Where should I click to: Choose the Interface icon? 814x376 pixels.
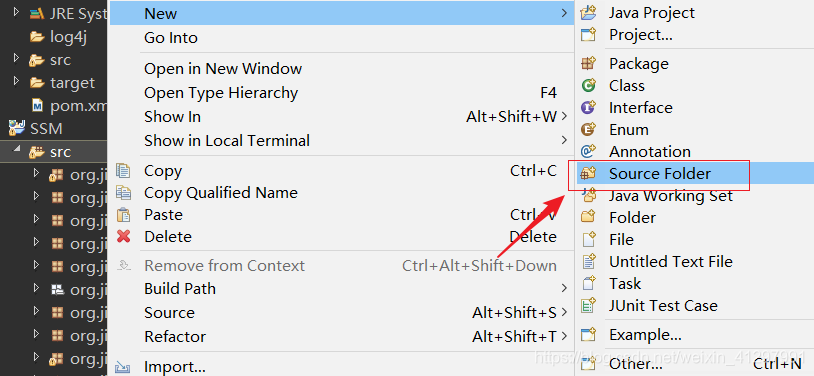(x=588, y=108)
